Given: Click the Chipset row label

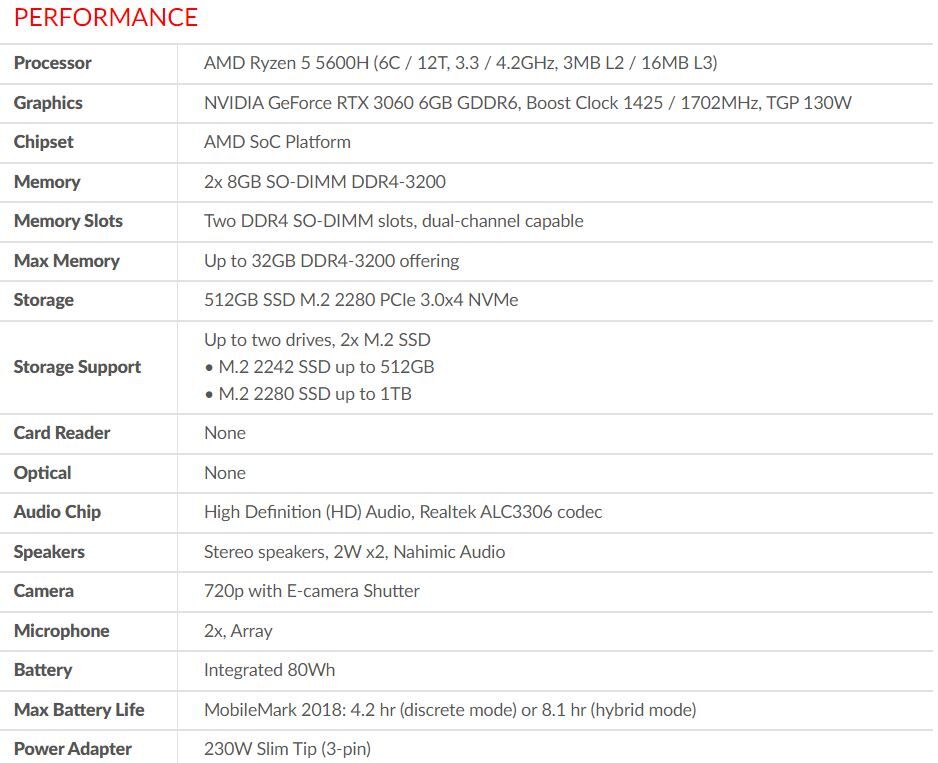Looking at the screenshot, I should pos(44,142).
